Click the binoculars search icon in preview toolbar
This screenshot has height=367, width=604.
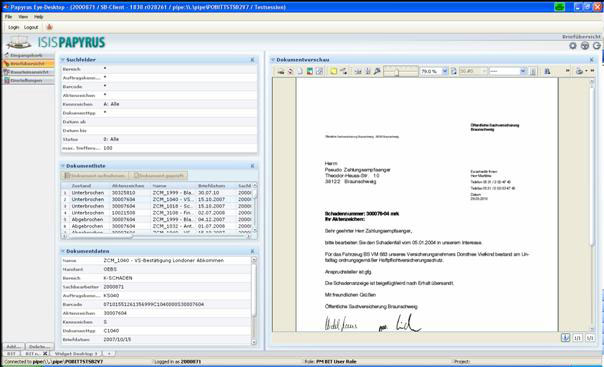pos(547,71)
